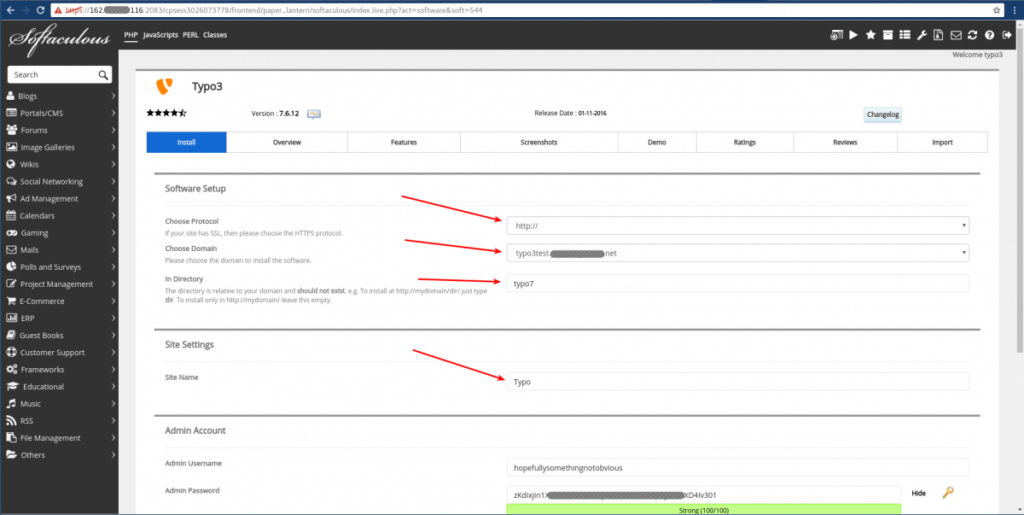Switch to the Demo tab

tap(657, 142)
